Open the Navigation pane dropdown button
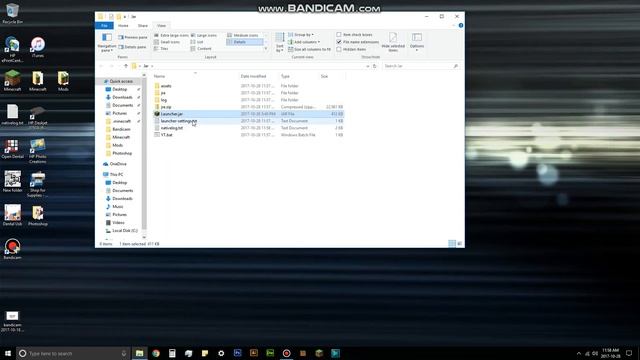 click(x=107, y=42)
